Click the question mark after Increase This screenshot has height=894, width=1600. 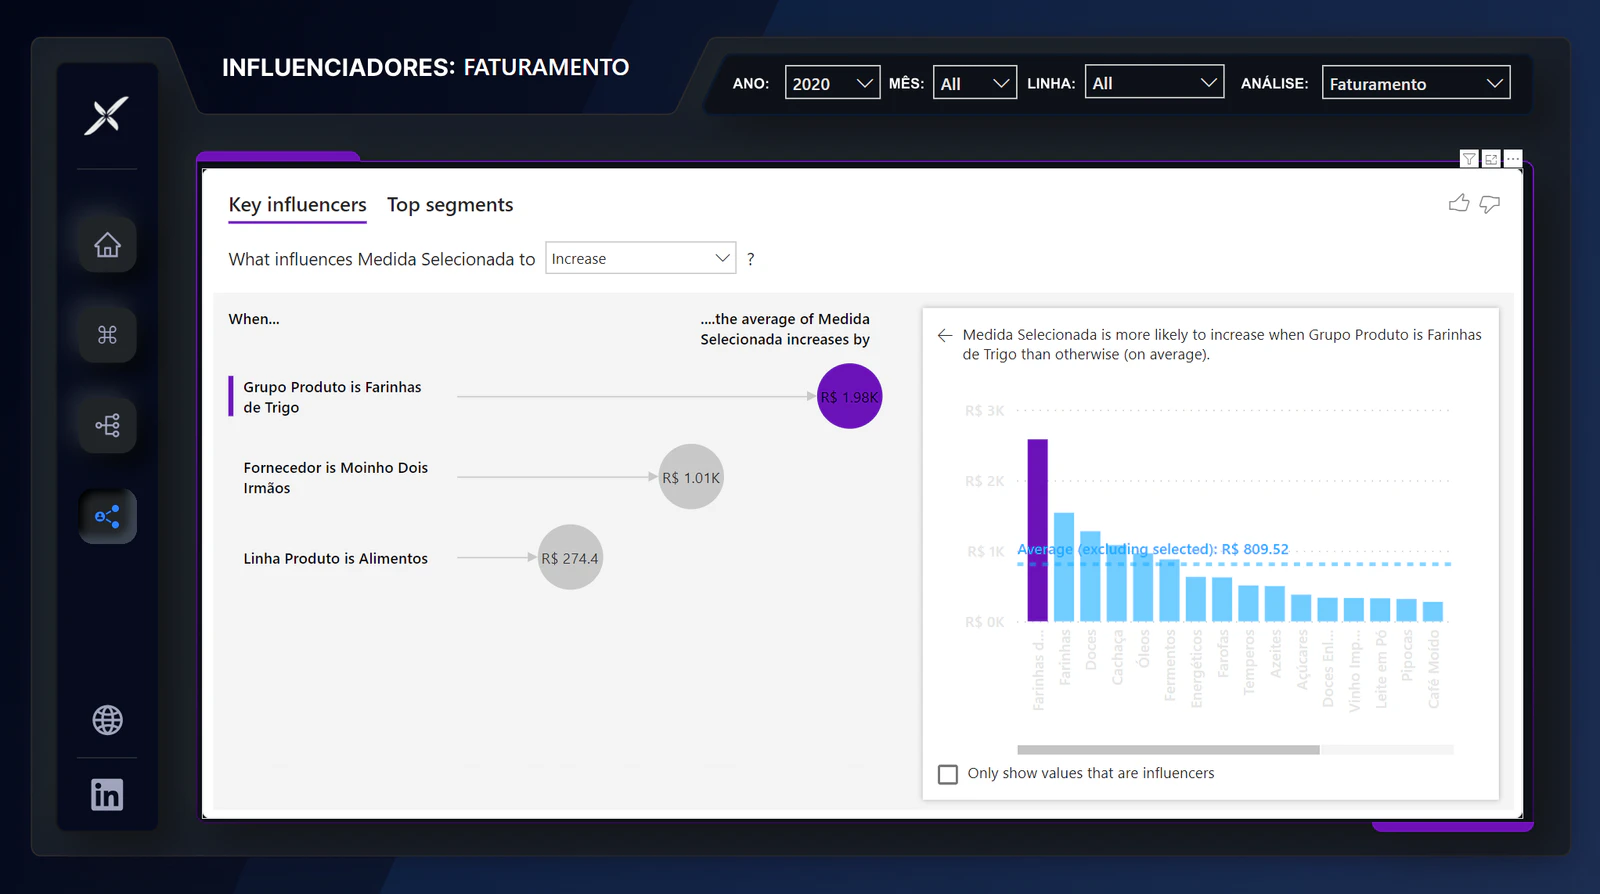[x=751, y=259]
